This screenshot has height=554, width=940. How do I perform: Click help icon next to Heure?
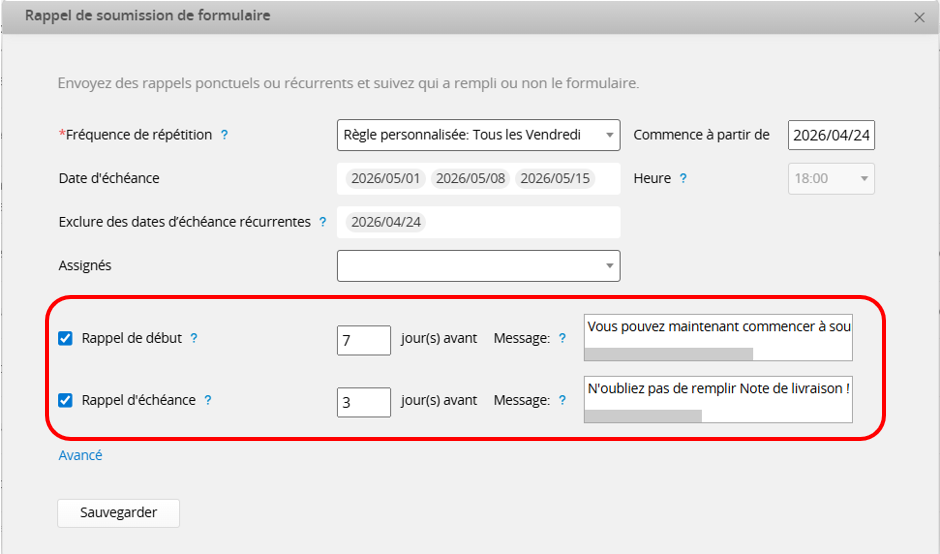coord(683,179)
